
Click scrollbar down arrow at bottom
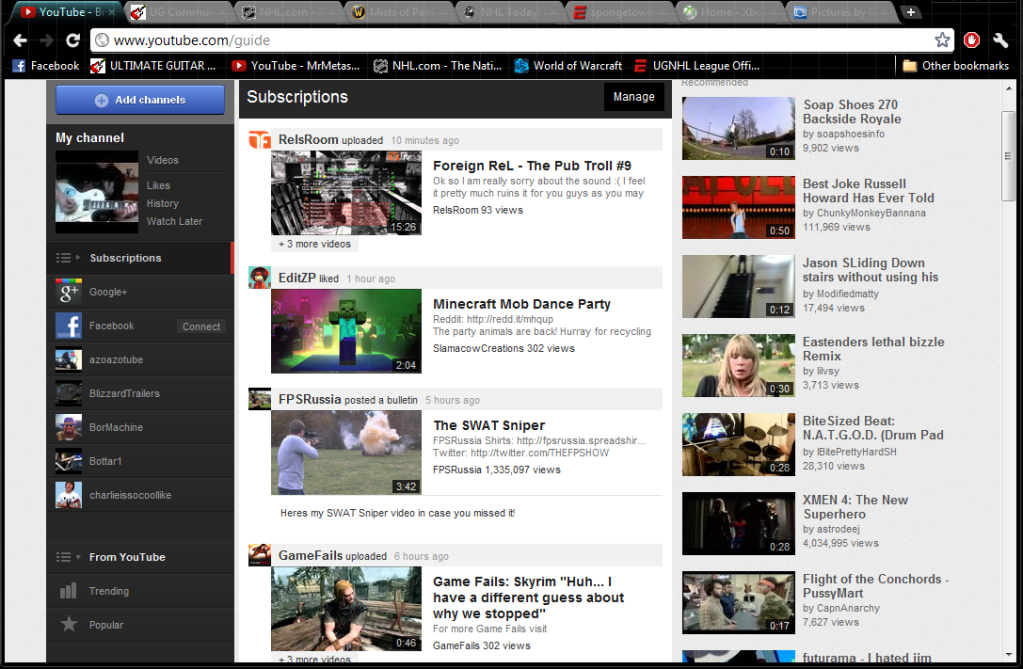click(1009, 654)
